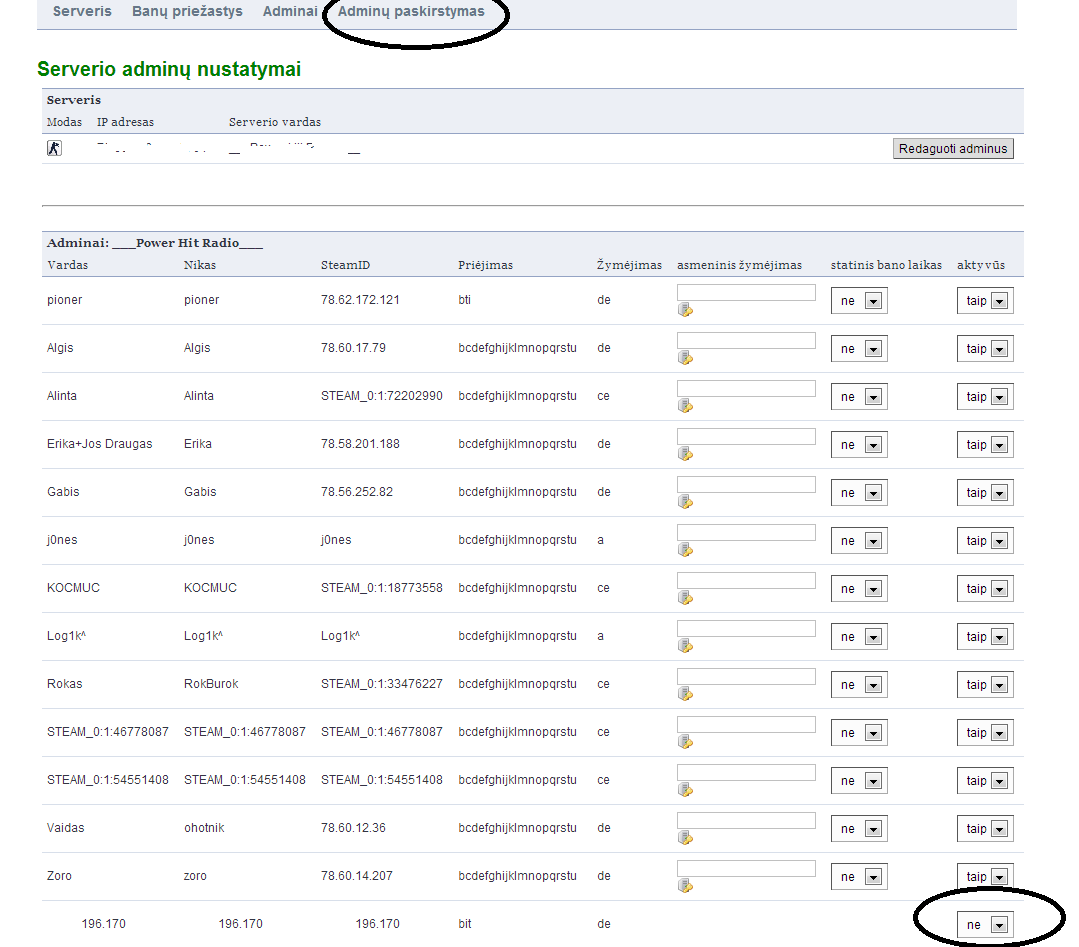Focus personal flag input for j0nes
Screen dimensions: 1079x947
click(746, 533)
